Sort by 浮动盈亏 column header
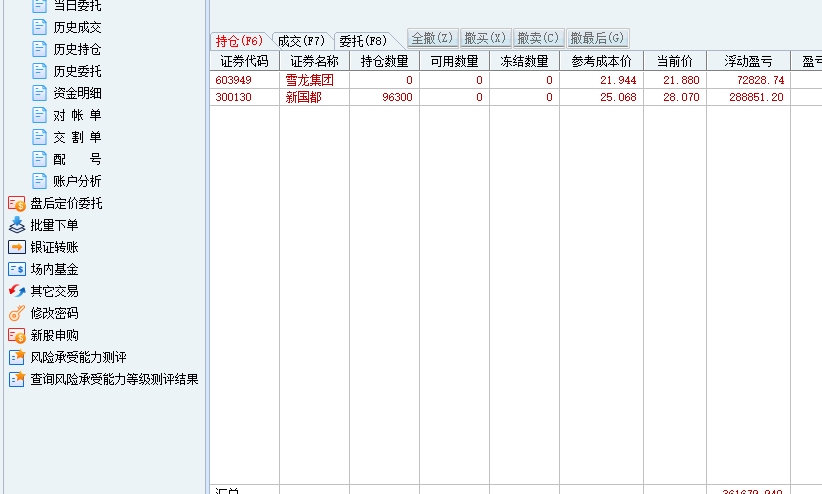Viewport: 822px width, 494px height. (748, 61)
